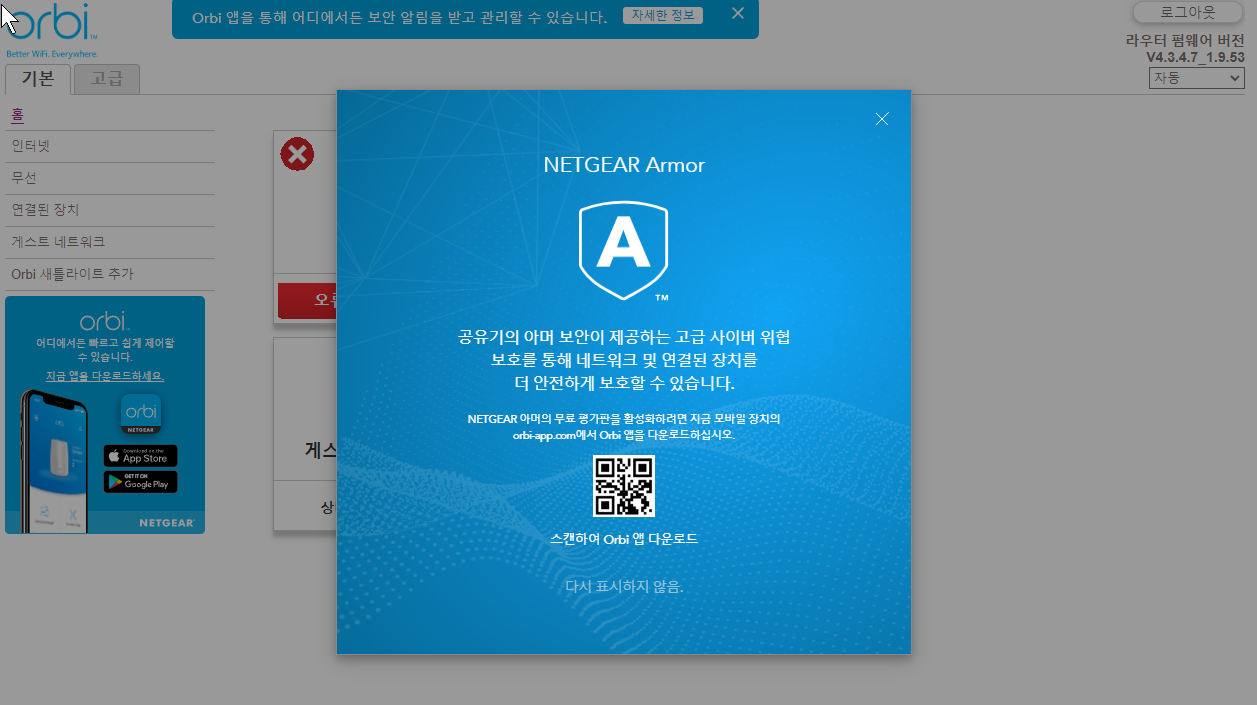Close the NETGEAR Armor dialog

pyautogui.click(x=882, y=119)
